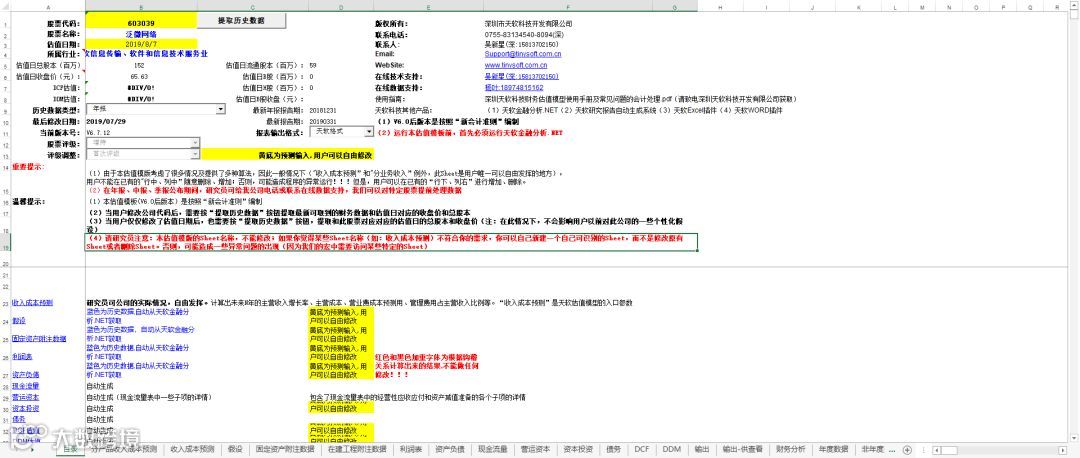Switch to the 分产品收入成本预测 sheet tab

125,449
